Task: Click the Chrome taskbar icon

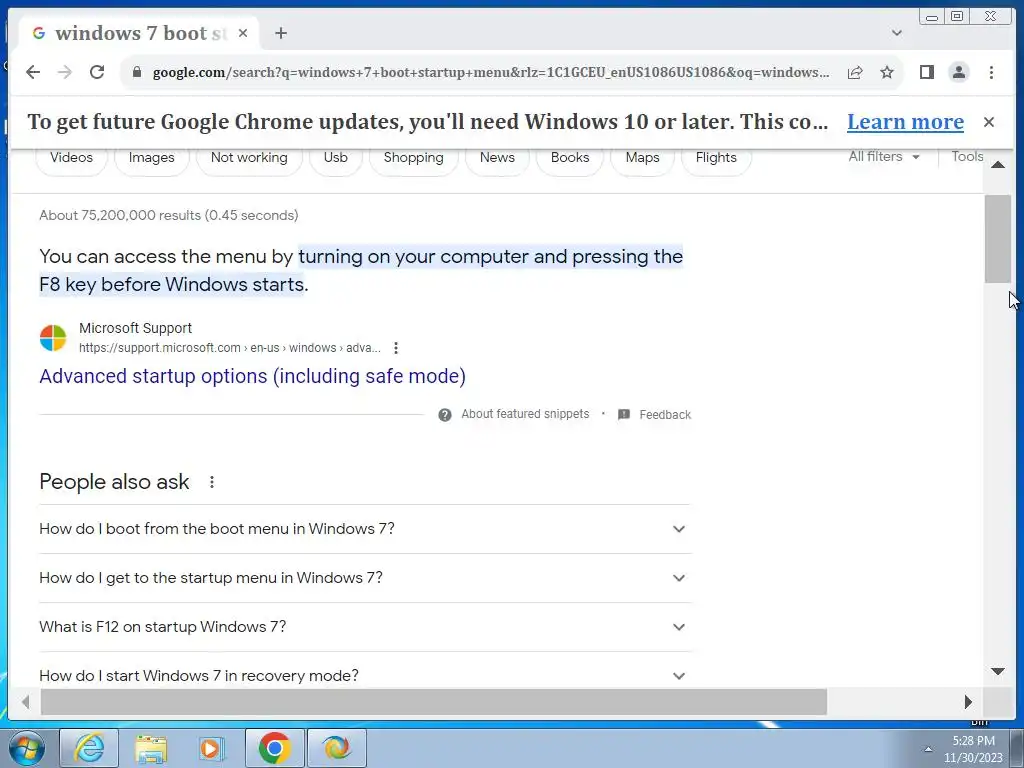Action: [x=274, y=748]
